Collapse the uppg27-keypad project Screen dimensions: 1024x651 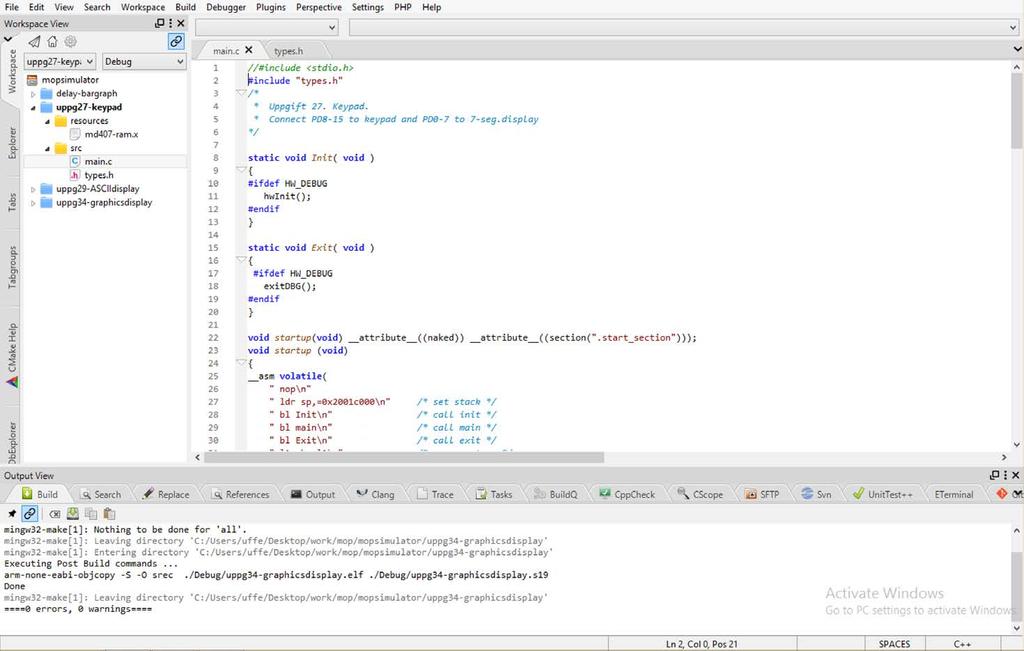tap(33, 108)
